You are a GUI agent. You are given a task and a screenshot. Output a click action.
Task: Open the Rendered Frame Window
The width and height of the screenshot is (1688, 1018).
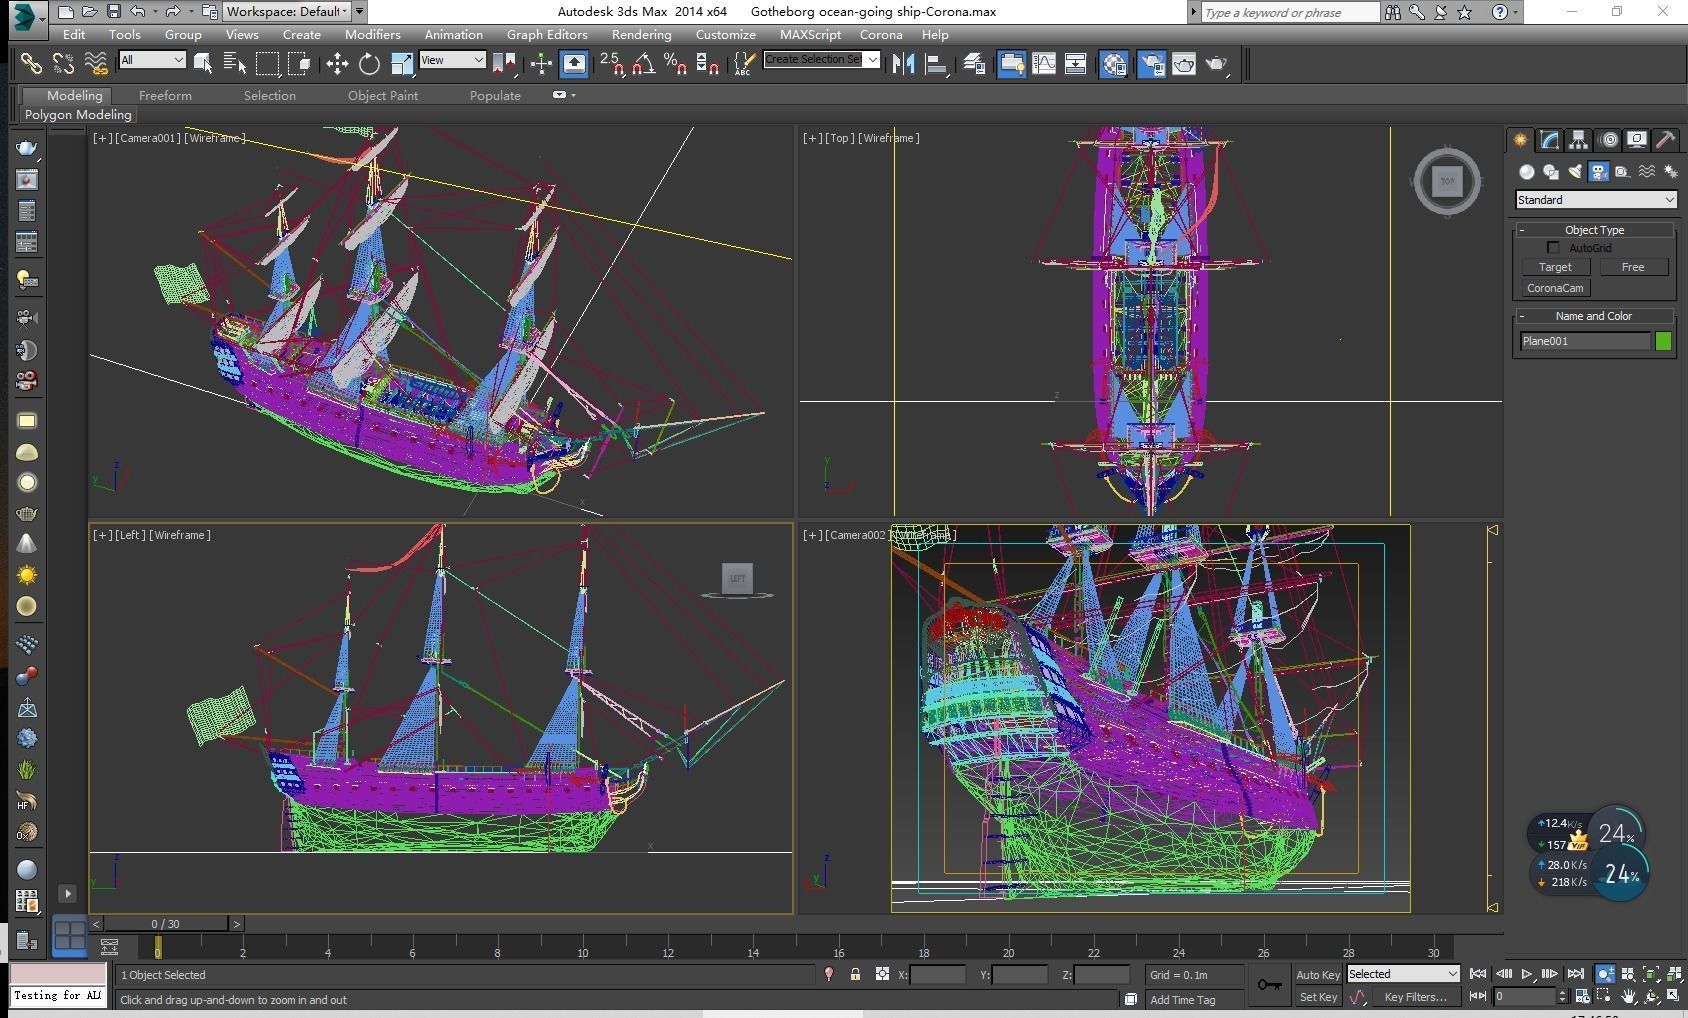(1183, 64)
